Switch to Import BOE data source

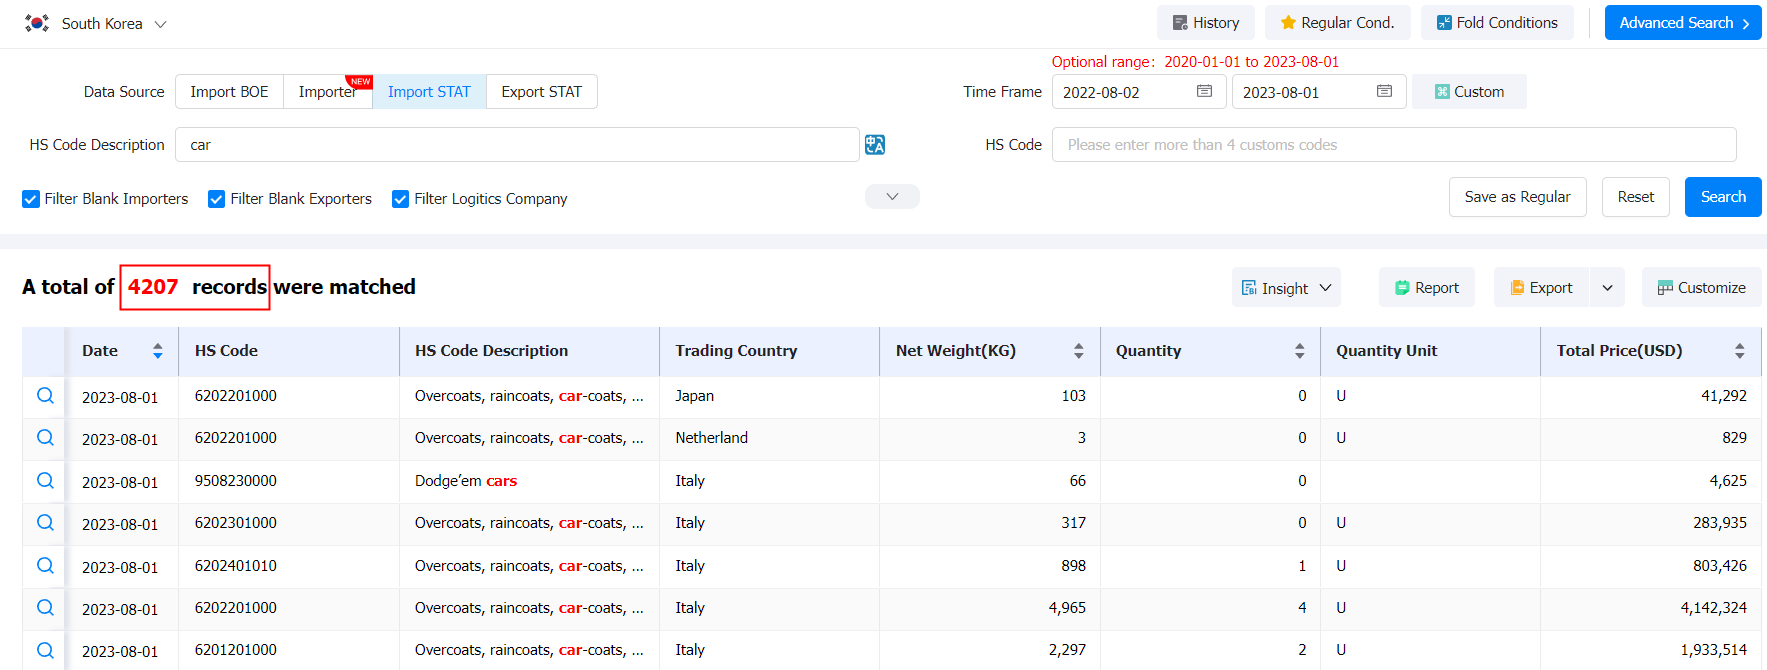point(229,92)
